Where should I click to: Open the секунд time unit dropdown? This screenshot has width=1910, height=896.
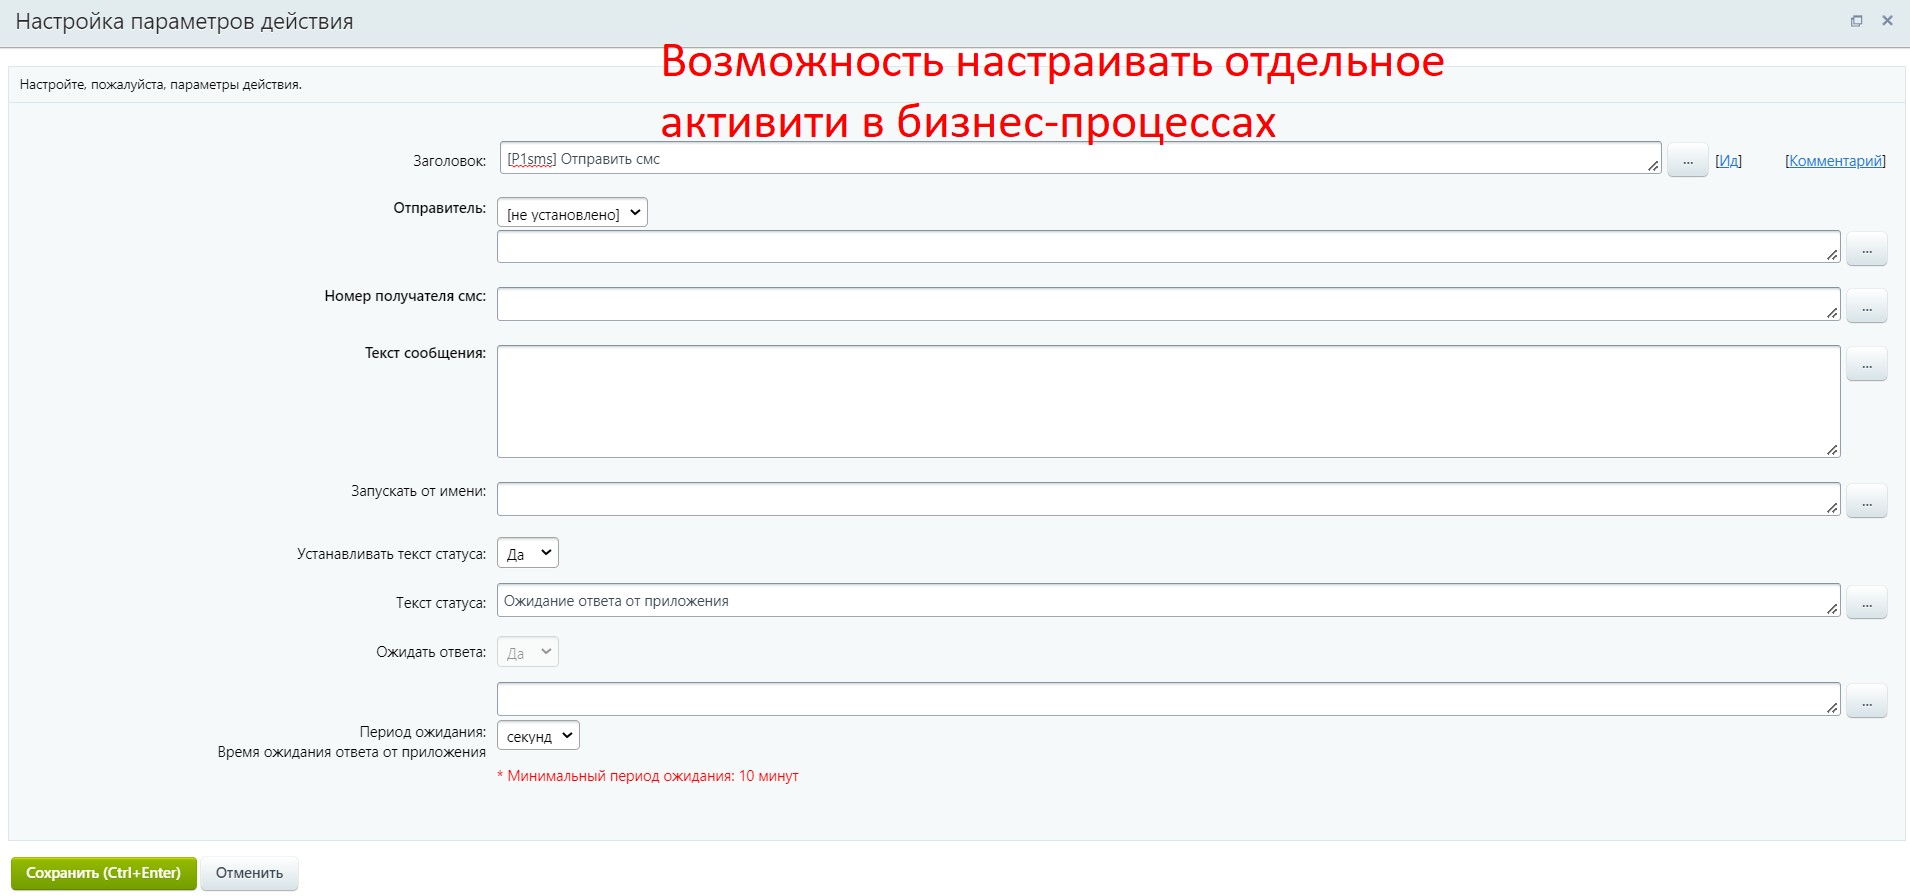point(538,736)
